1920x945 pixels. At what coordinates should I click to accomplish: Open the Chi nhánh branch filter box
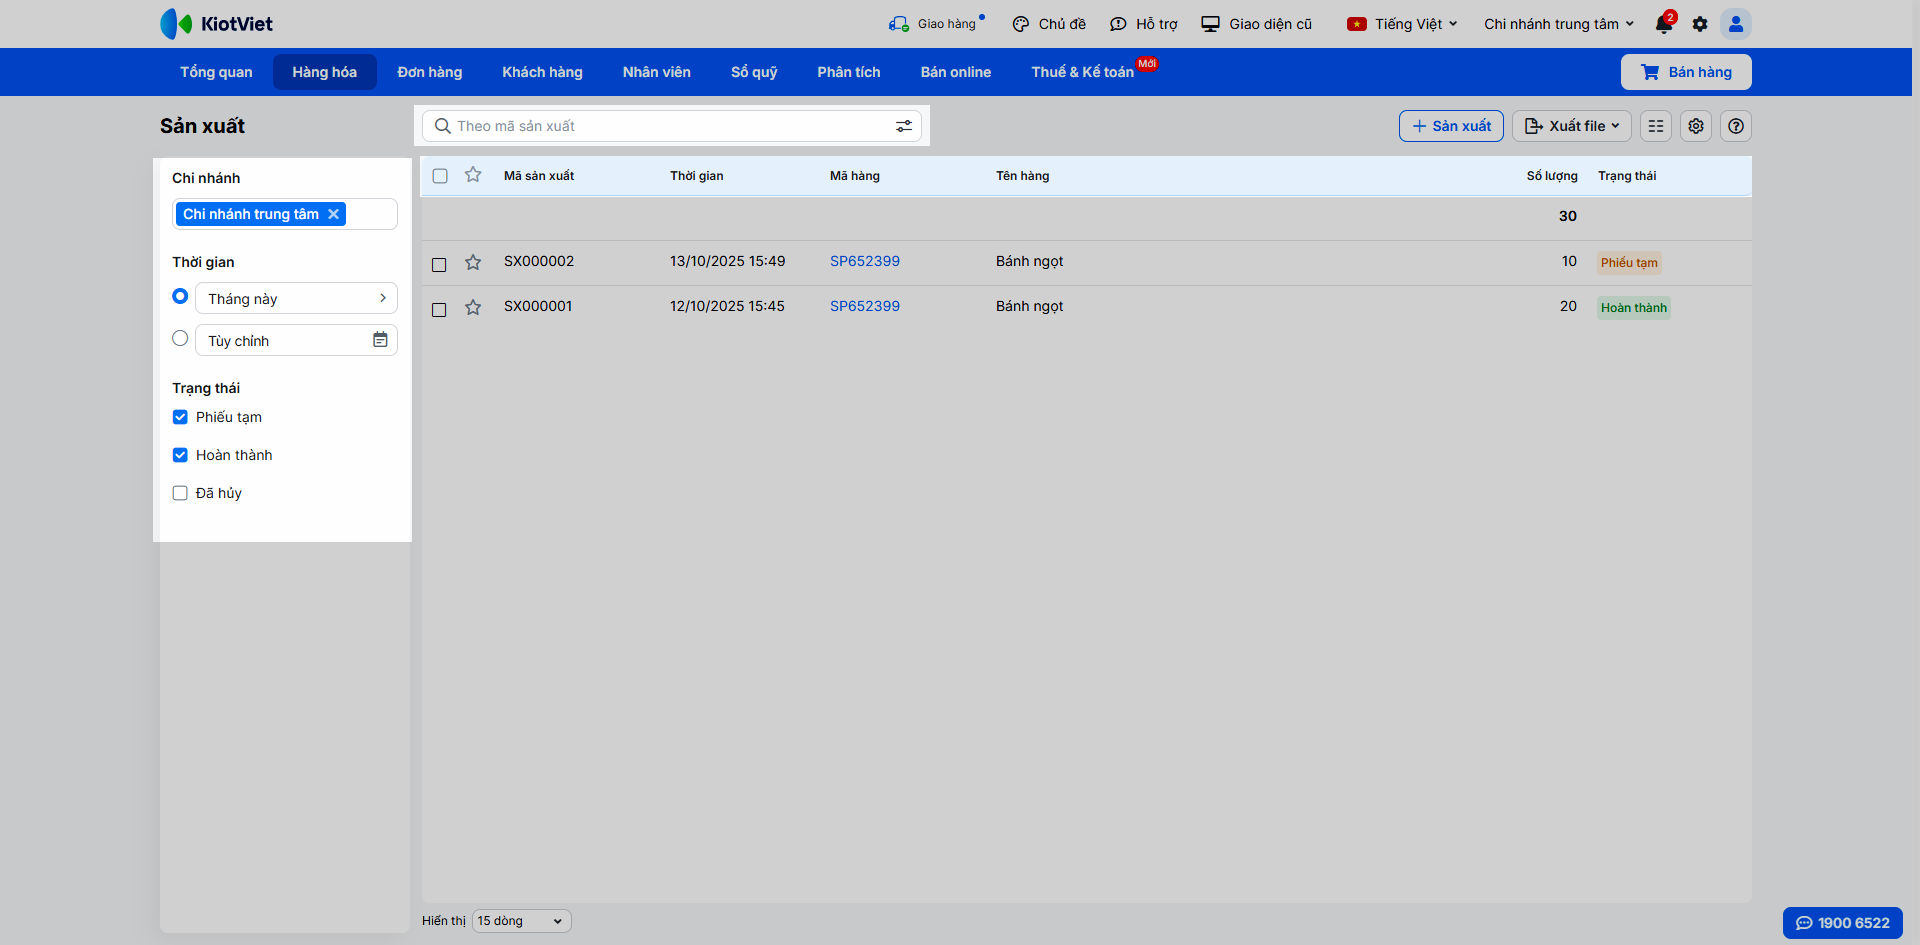(285, 214)
